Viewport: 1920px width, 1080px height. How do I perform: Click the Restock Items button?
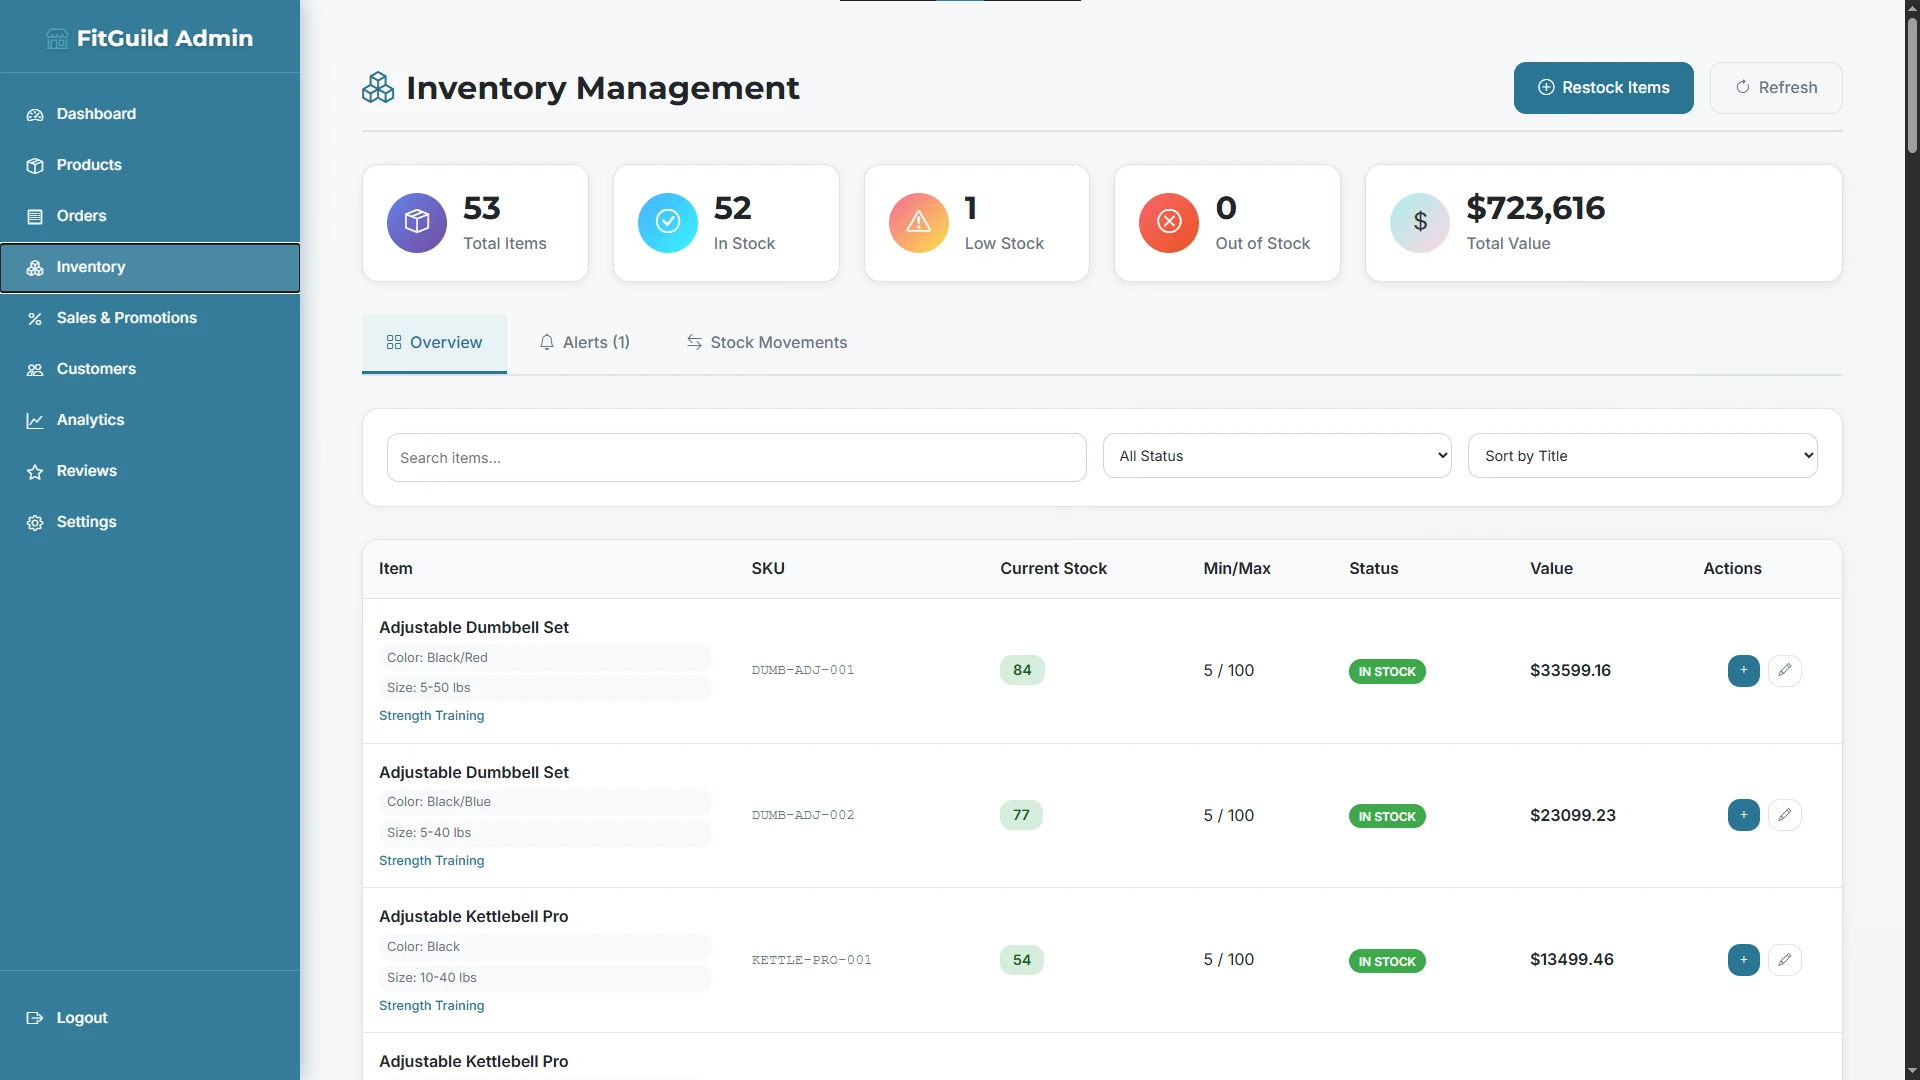(x=1603, y=88)
